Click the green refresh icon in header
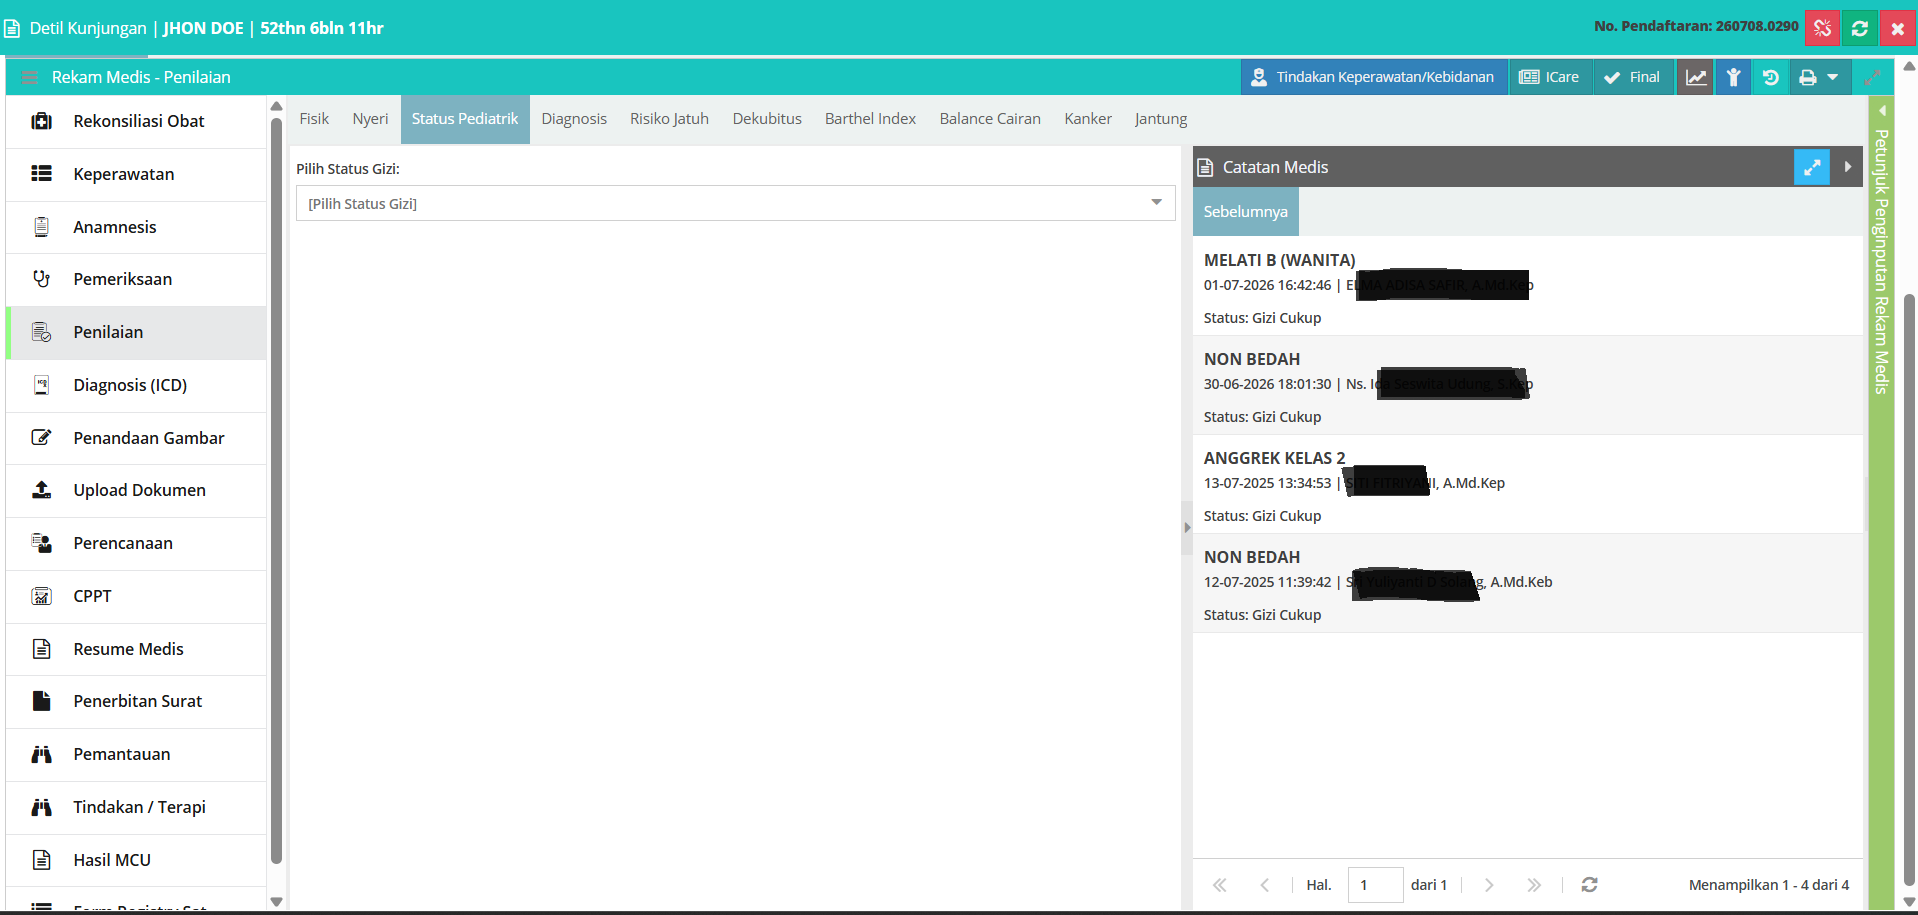 (1860, 28)
